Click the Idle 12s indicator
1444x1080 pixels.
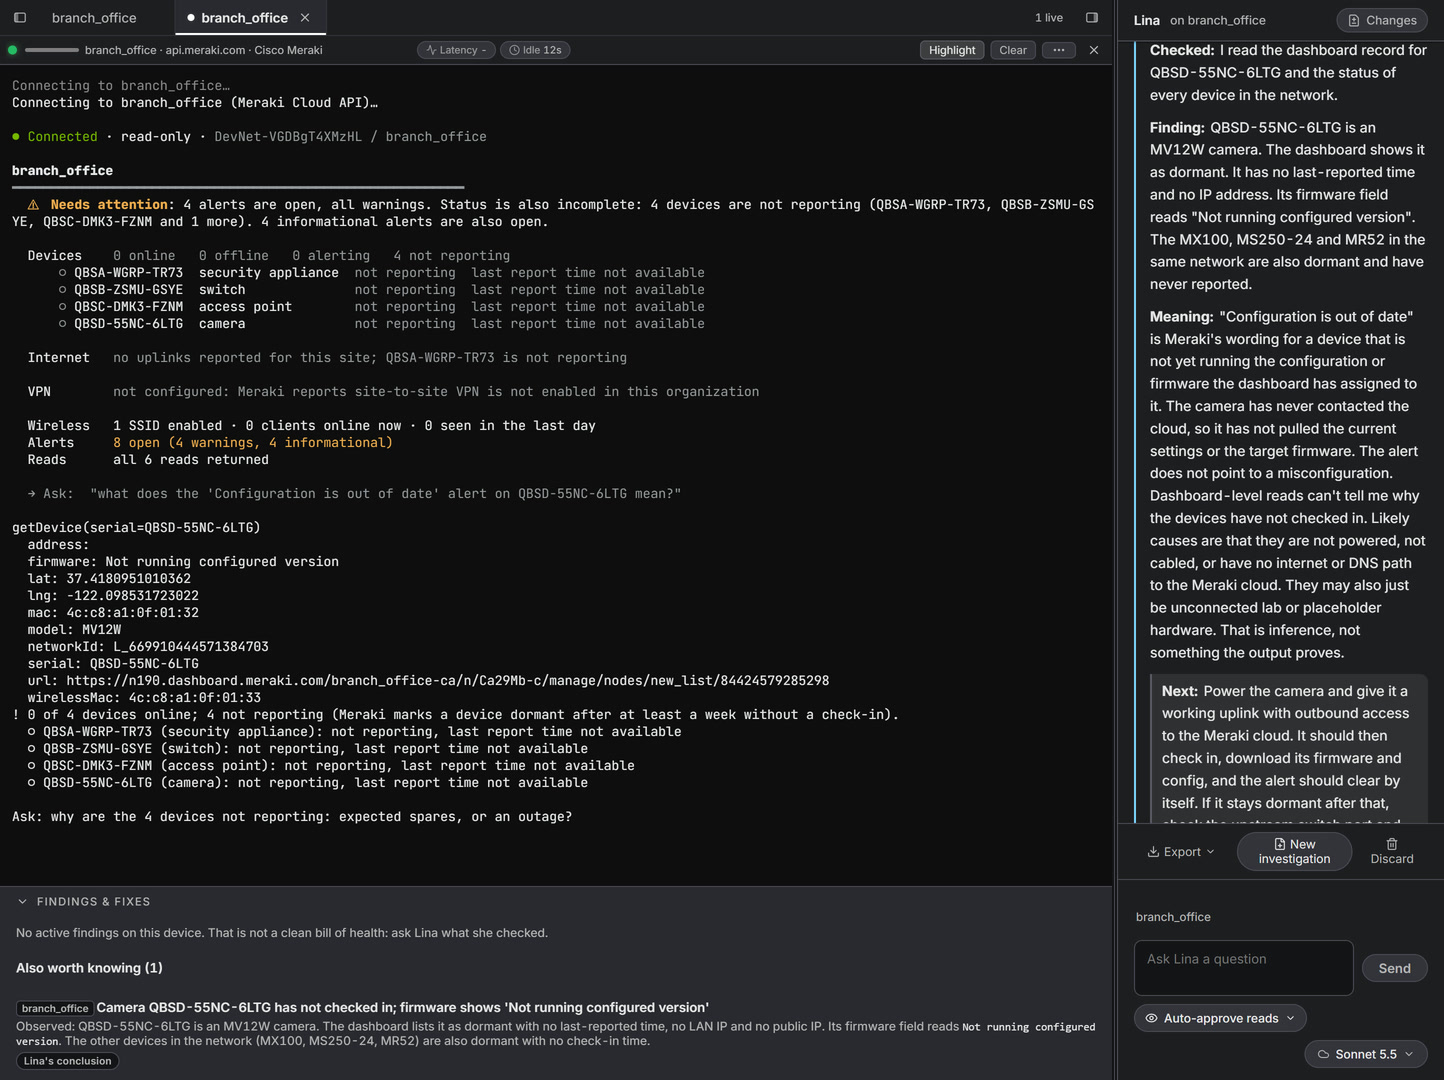tap(535, 50)
